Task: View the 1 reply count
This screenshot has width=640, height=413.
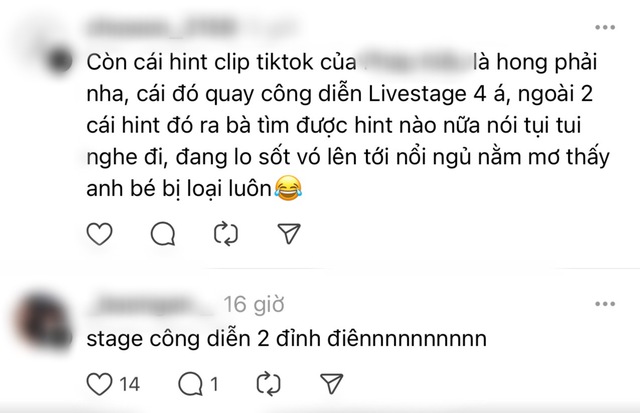Action: tap(212, 384)
